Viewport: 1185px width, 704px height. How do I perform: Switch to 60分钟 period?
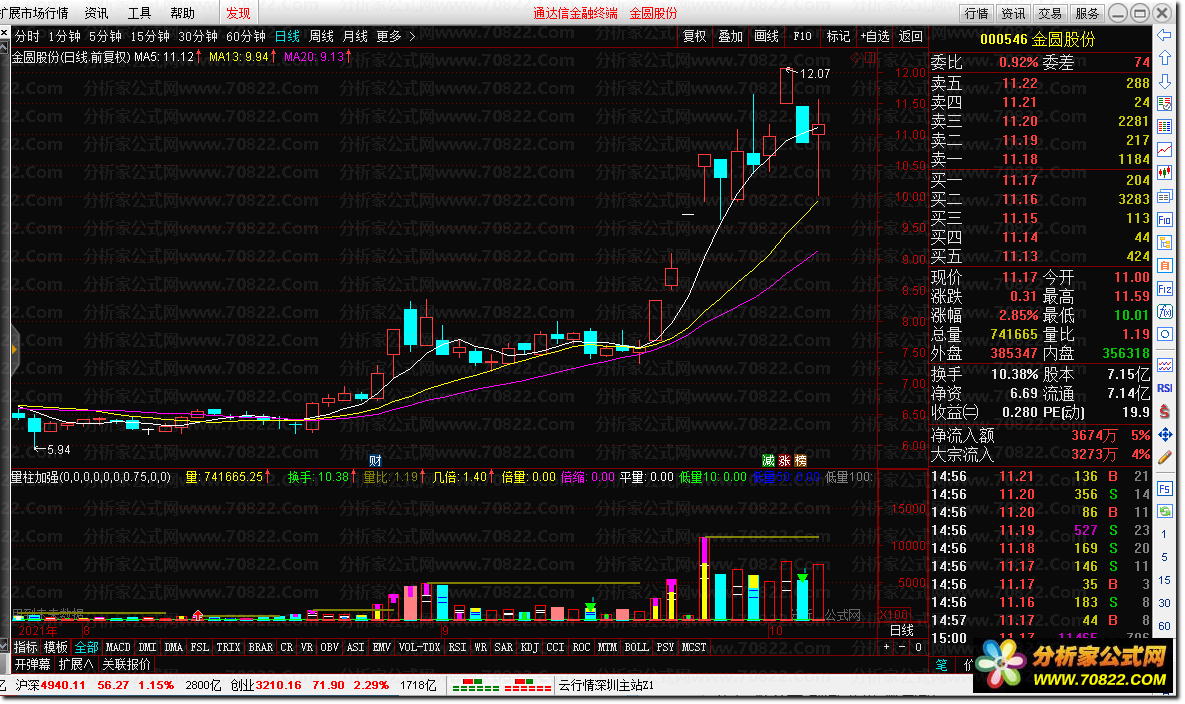(246, 36)
